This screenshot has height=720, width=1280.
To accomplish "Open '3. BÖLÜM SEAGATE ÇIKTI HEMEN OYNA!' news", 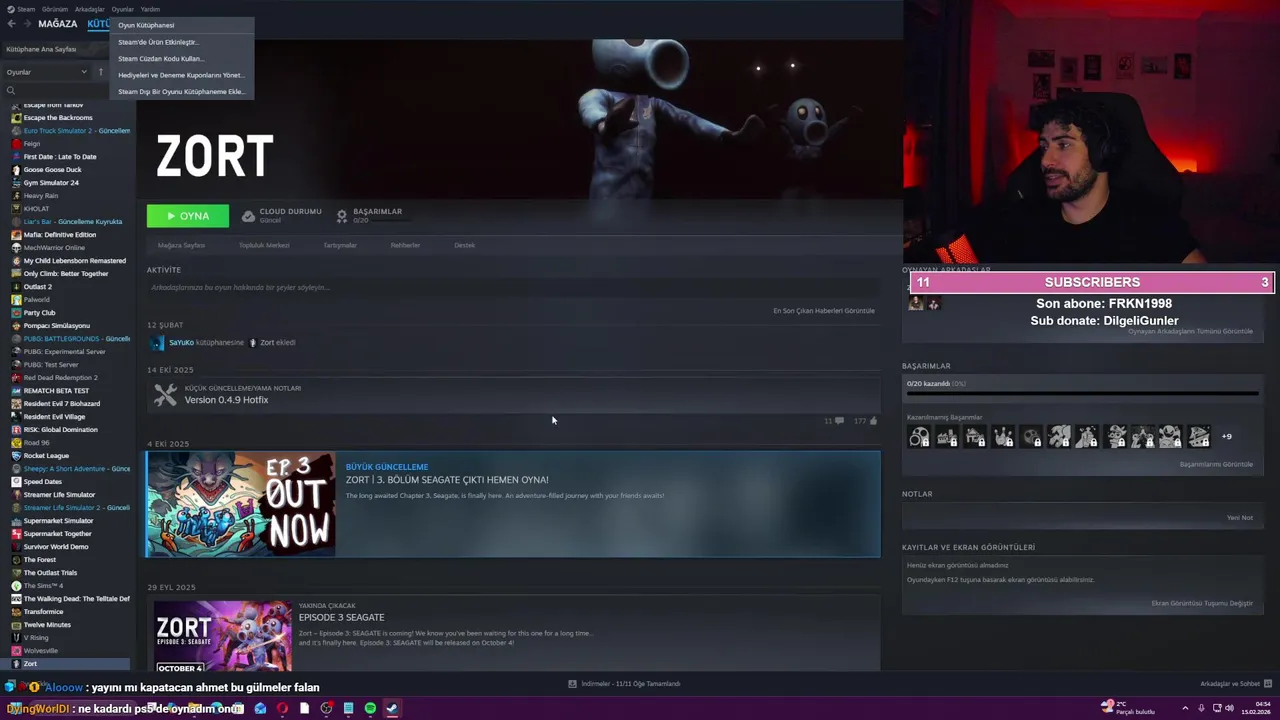I will coord(447,480).
